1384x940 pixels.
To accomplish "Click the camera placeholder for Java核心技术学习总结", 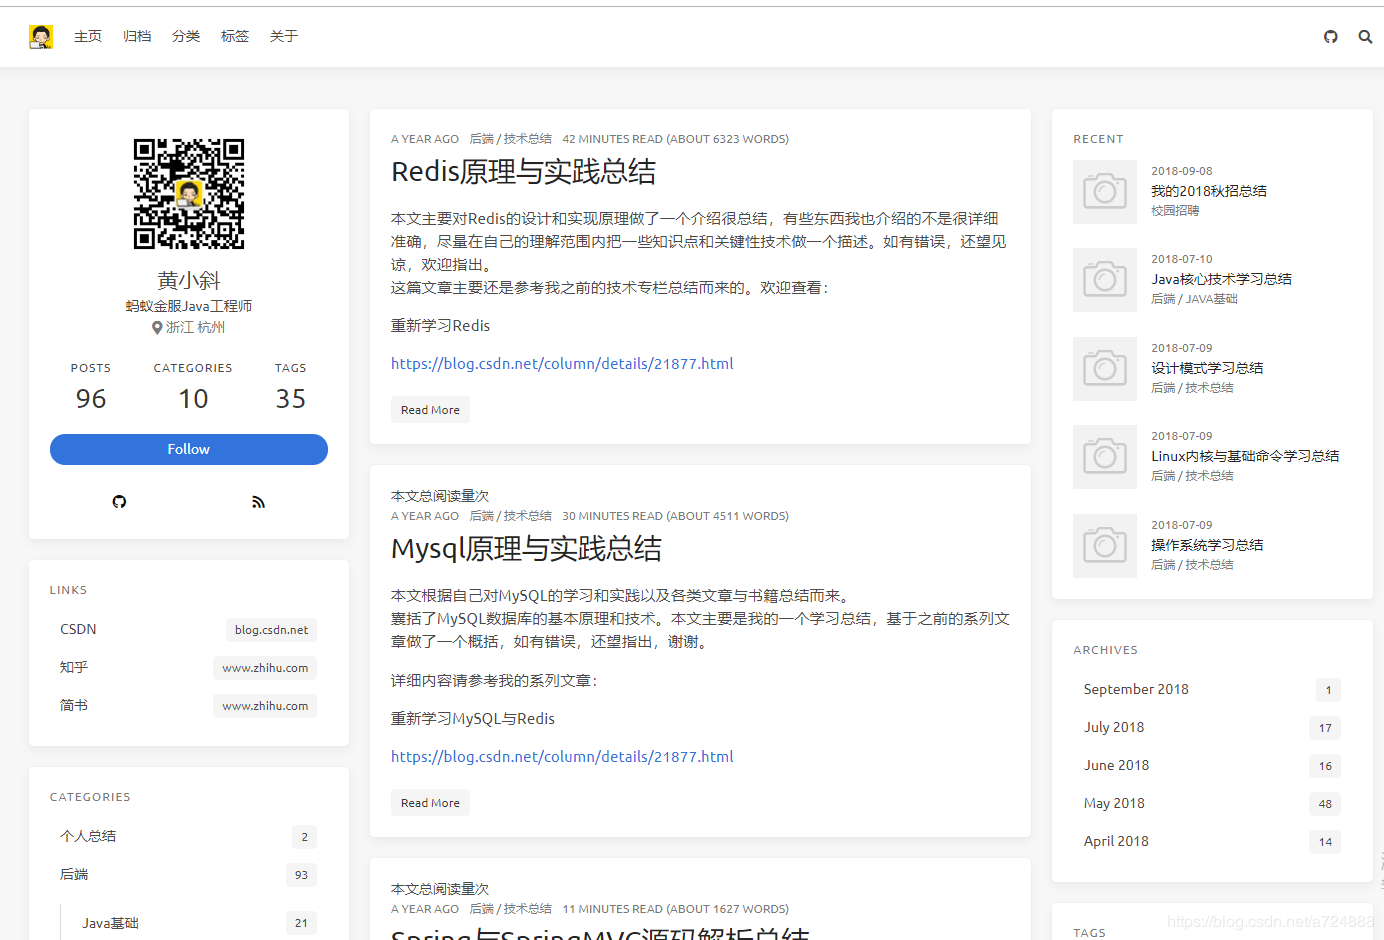I will click(1105, 280).
